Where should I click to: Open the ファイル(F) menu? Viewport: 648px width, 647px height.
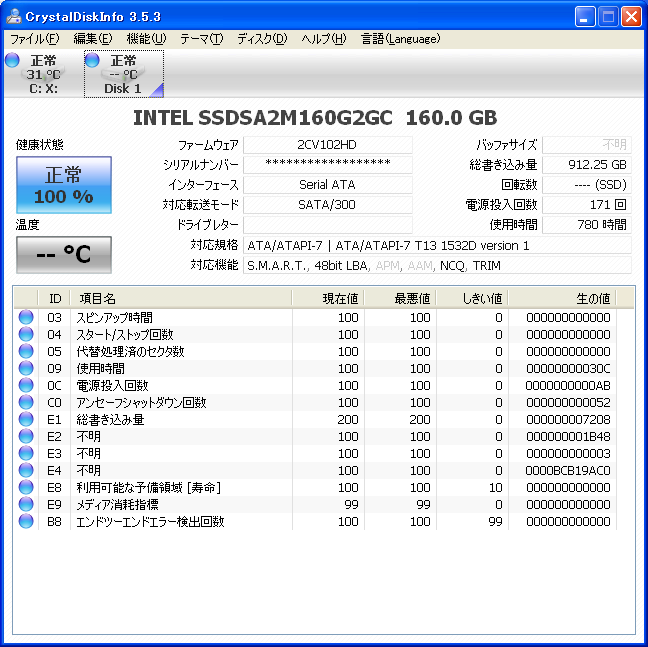click(35, 39)
